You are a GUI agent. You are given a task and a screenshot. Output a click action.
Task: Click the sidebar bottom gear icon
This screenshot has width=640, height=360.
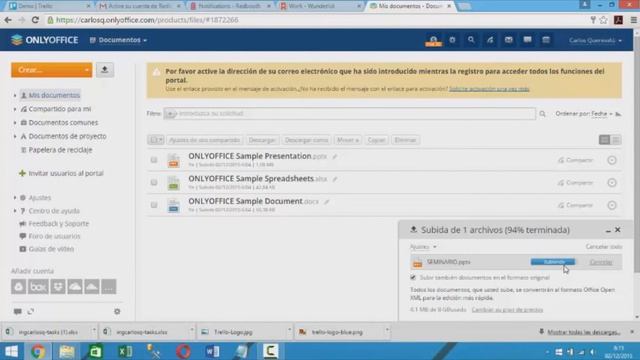117,311
